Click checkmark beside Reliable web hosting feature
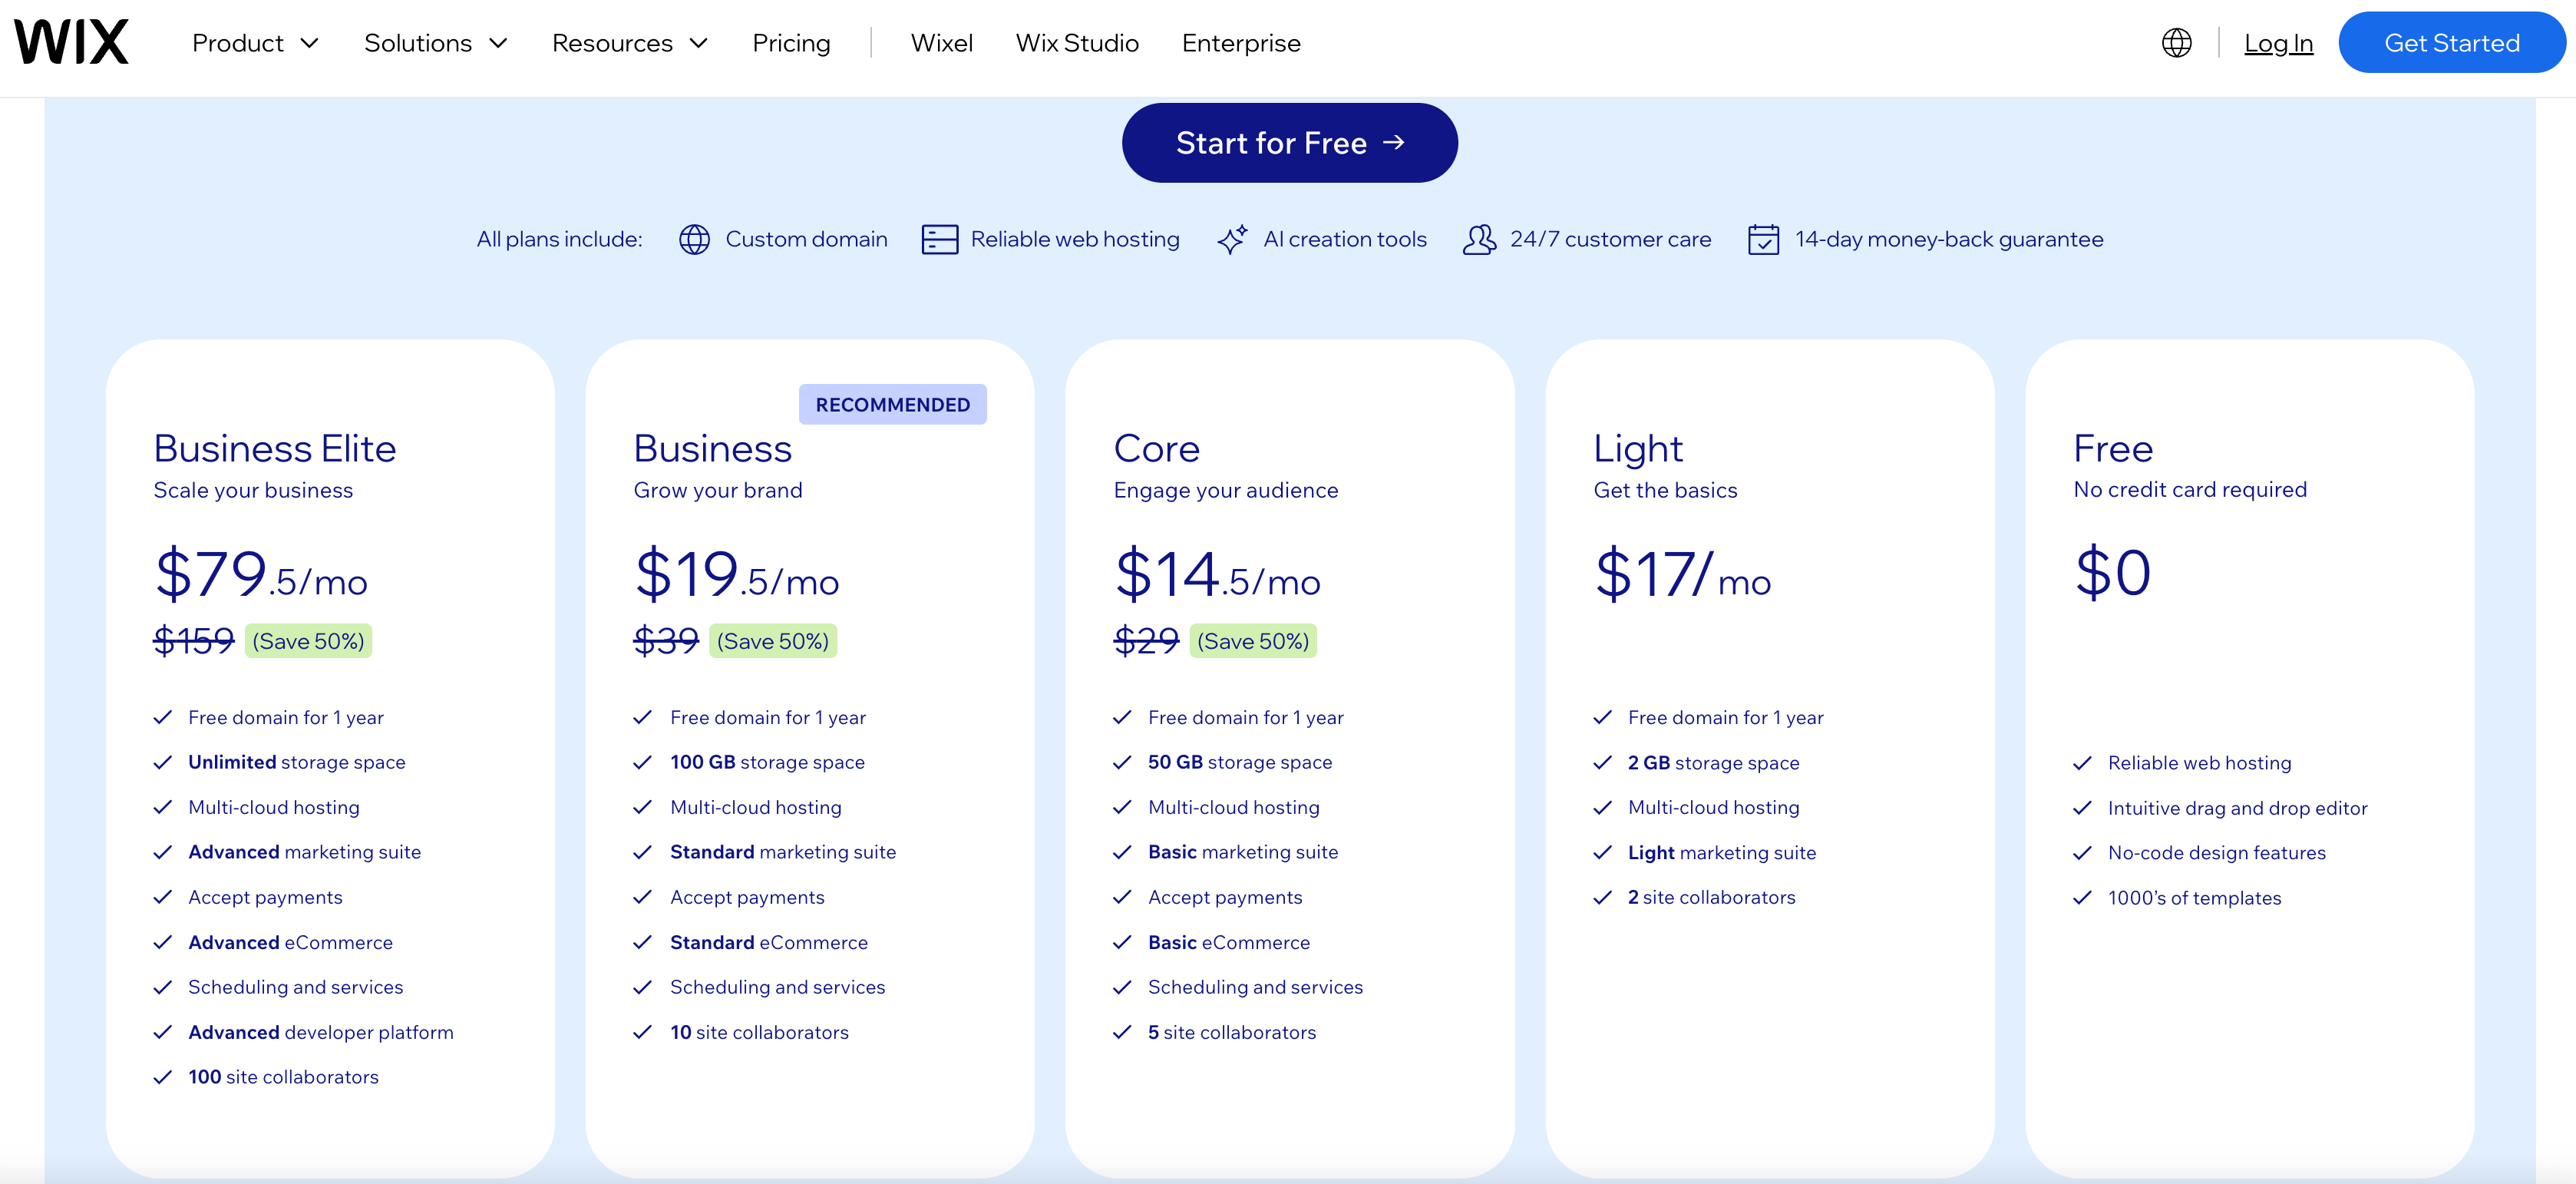The image size is (2576, 1184). [2082, 764]
